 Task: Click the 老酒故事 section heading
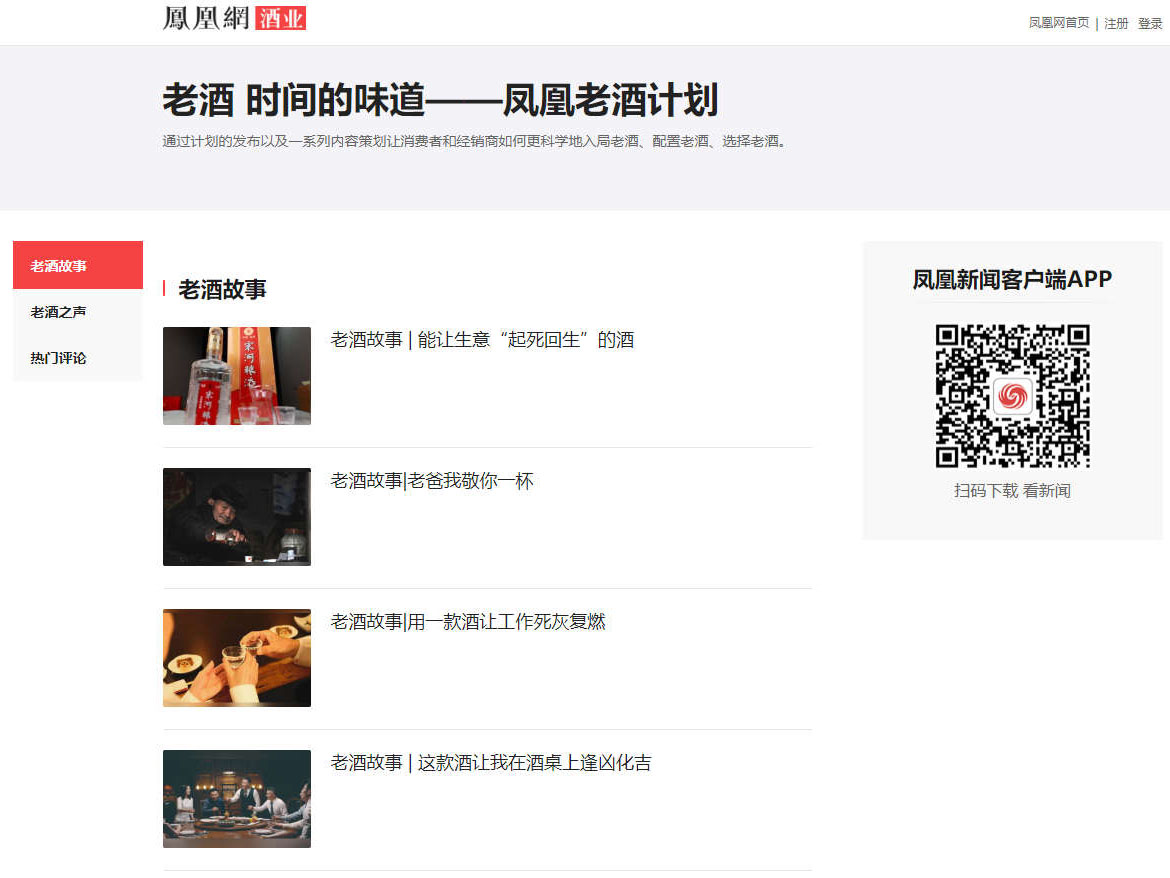tap(222, 289)
